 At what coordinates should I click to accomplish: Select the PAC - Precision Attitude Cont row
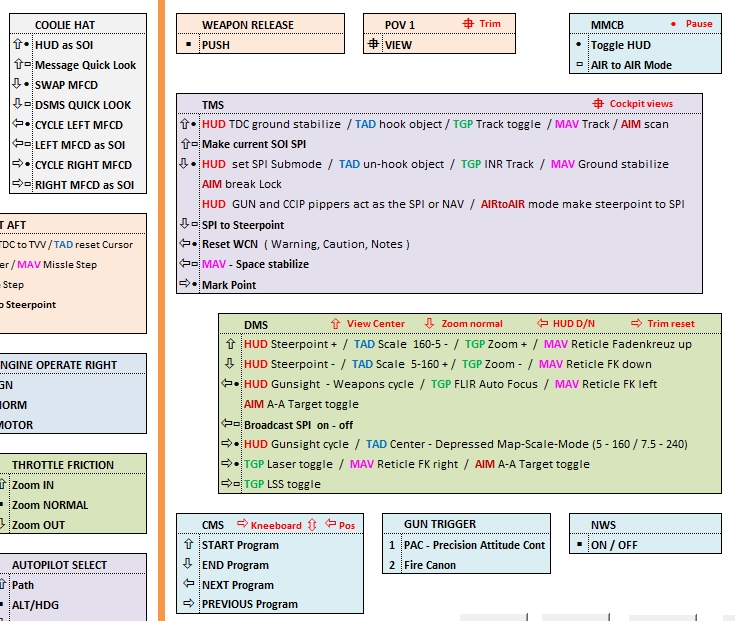(466, 545)
